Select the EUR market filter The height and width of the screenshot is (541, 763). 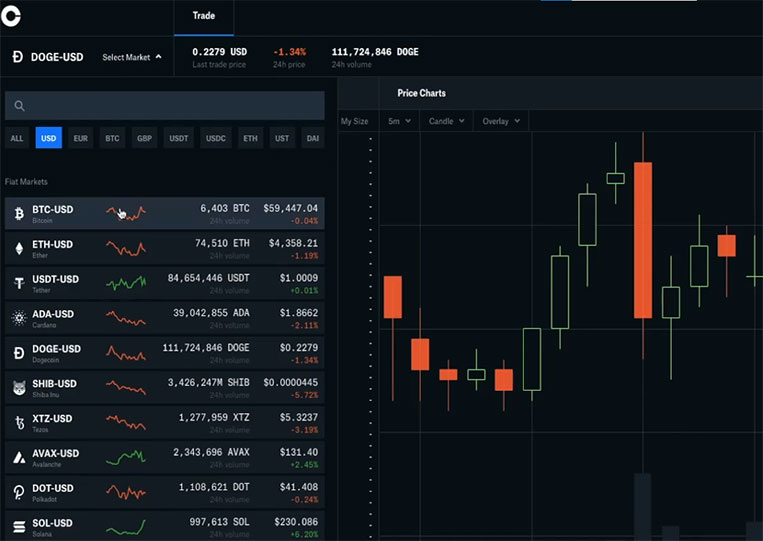(81, 138)
